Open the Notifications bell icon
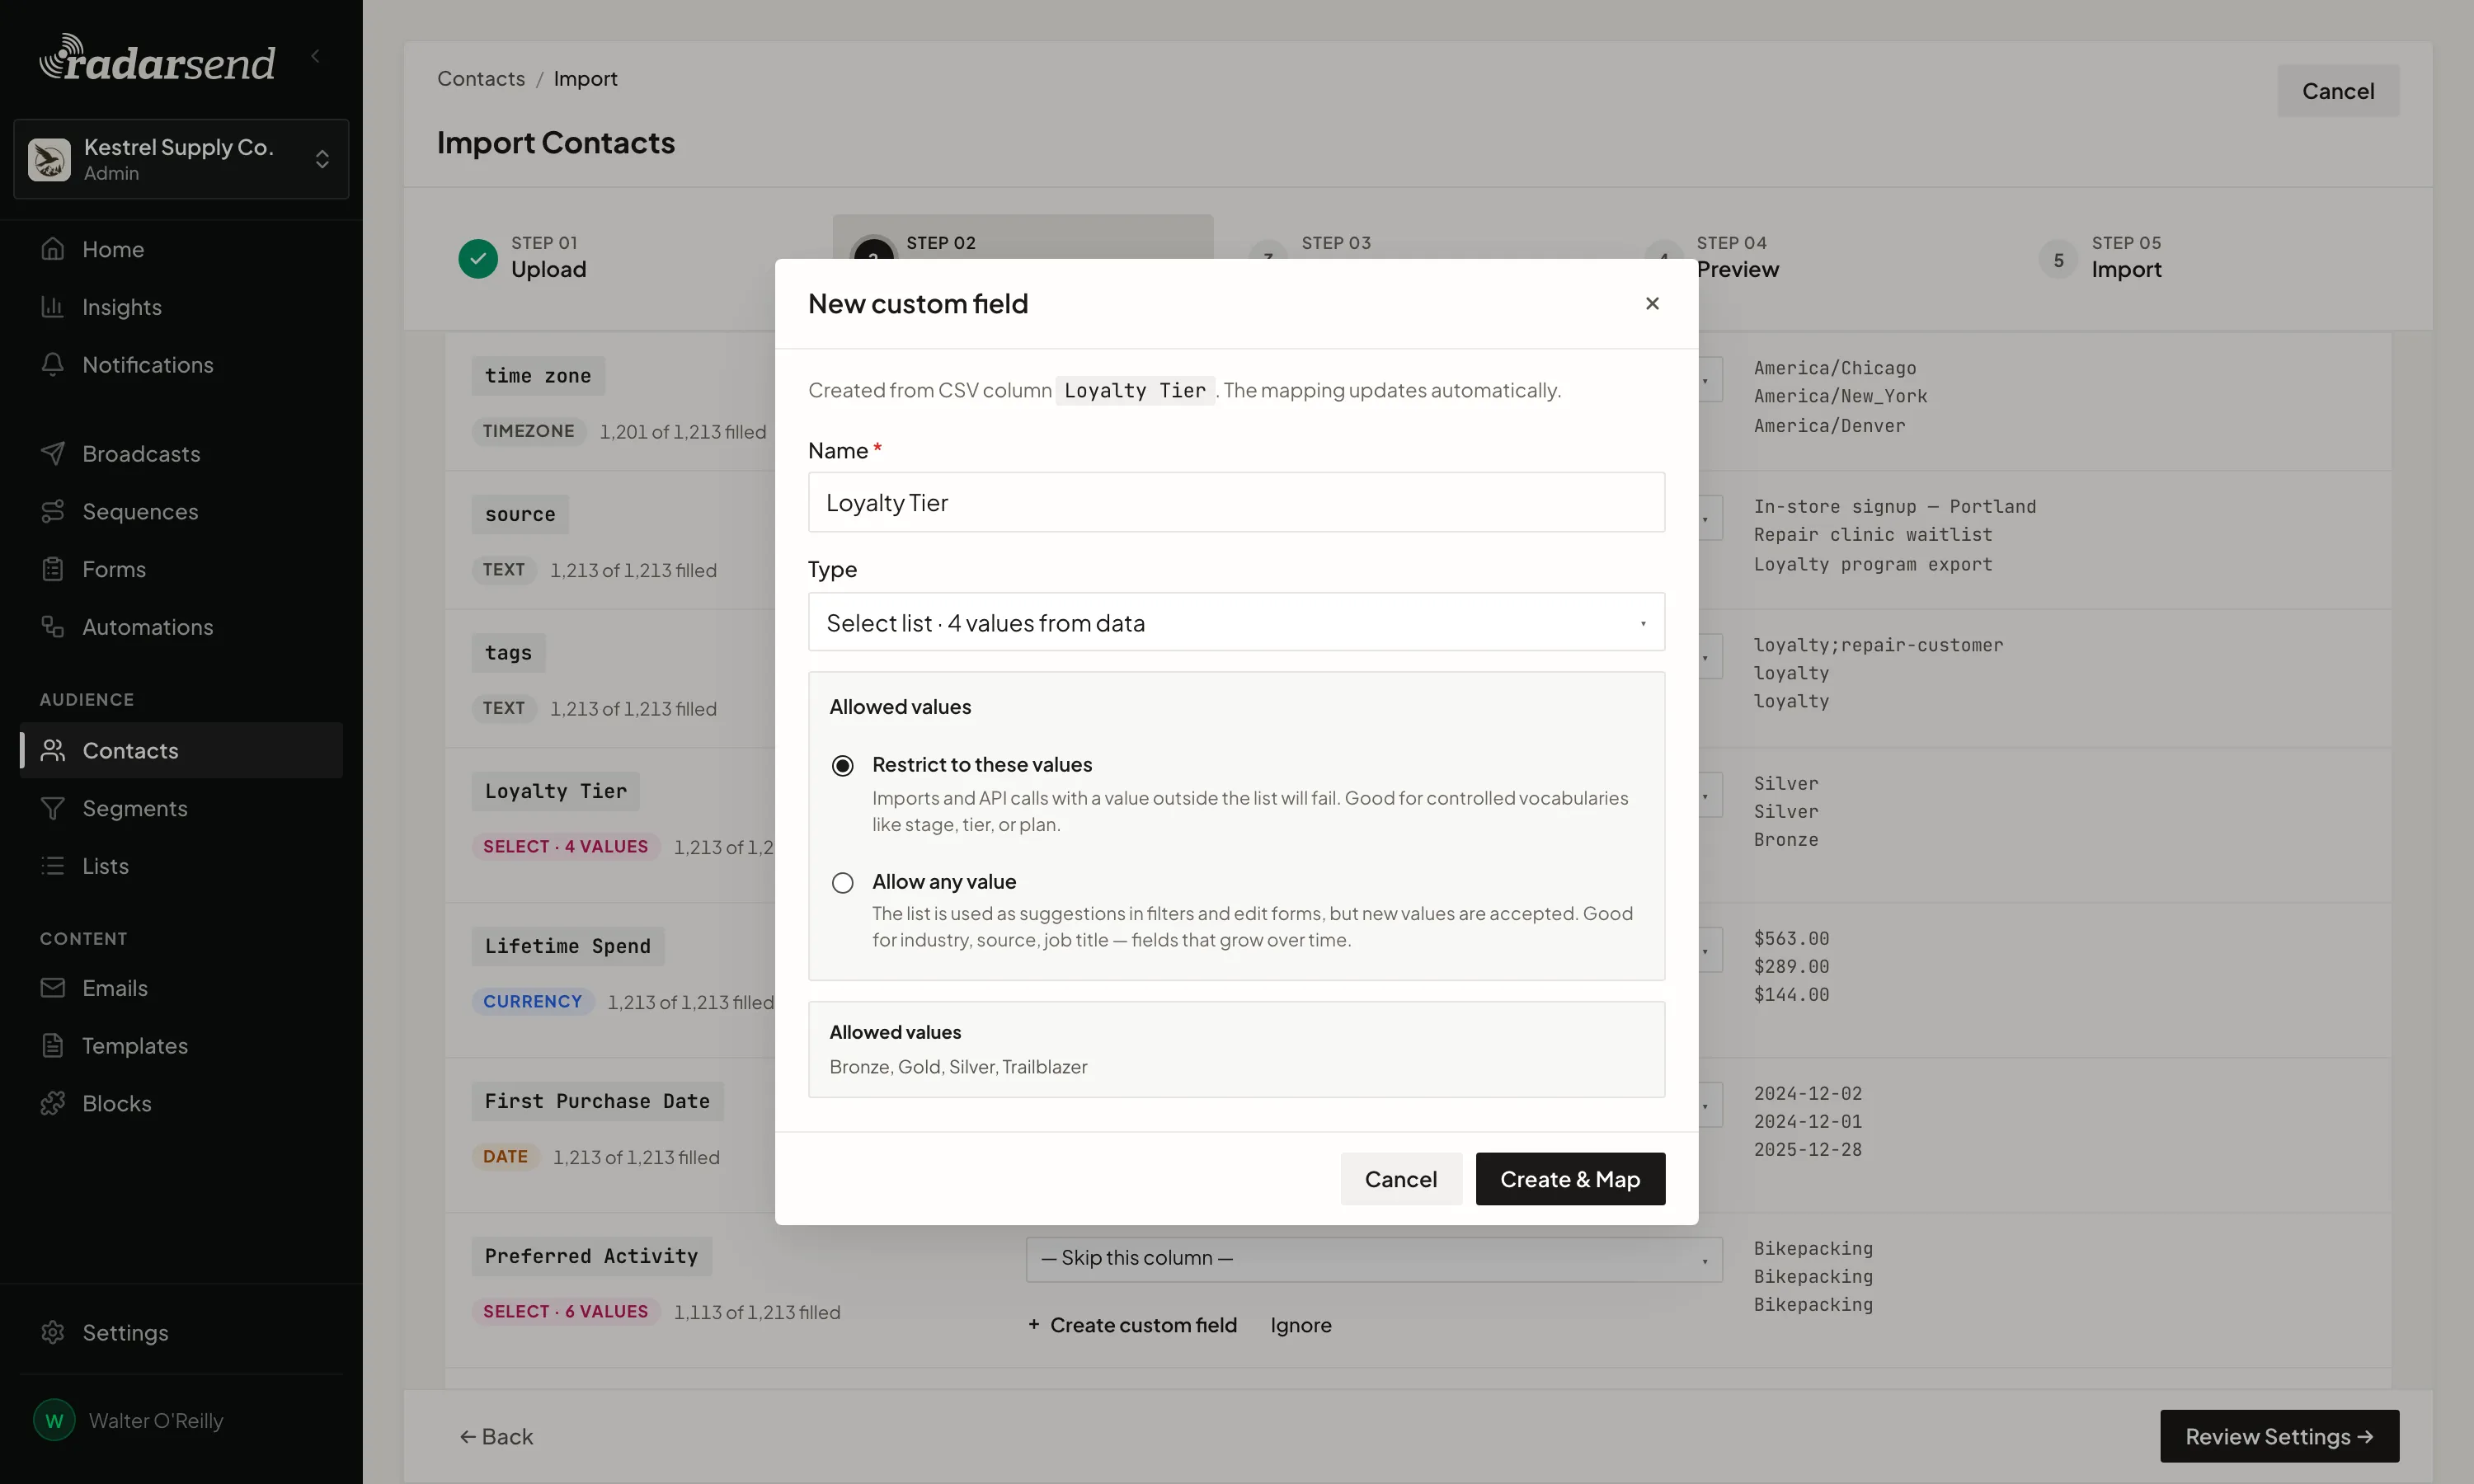The height and width of the screenshot is (1484, 2474). click(53, 365)
